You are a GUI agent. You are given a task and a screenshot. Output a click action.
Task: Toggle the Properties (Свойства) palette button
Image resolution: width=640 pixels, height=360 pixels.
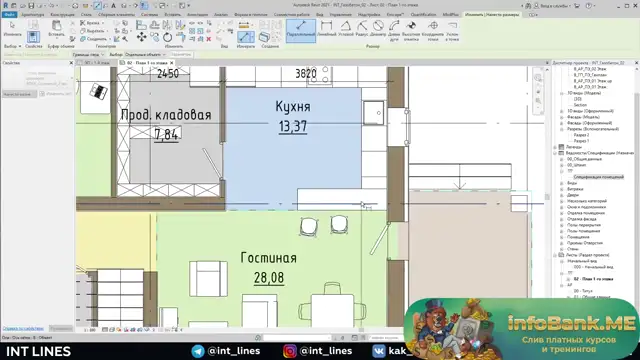pyautogui.click(x=33, y=40)
